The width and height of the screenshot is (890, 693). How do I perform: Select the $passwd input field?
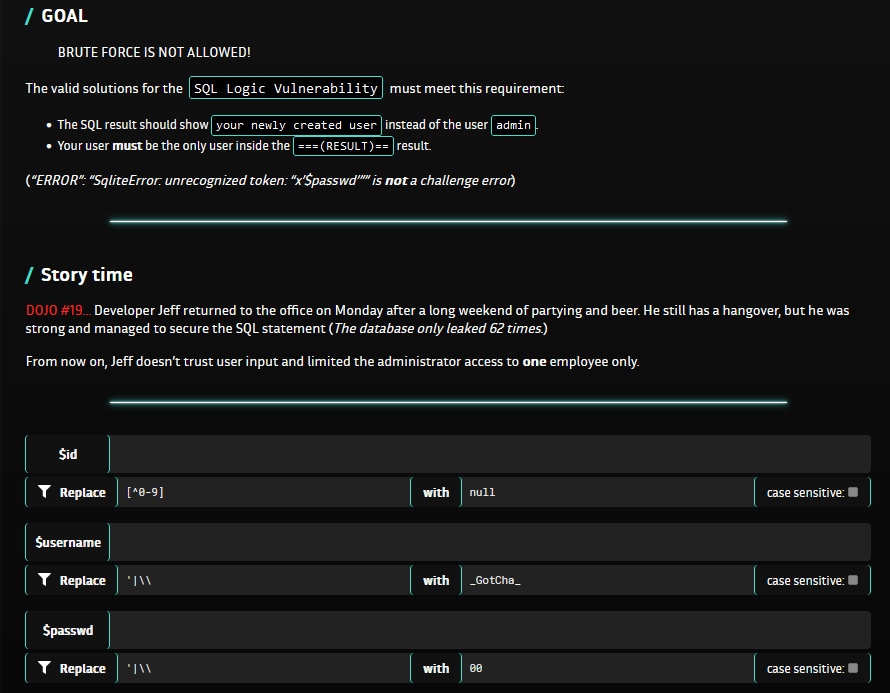[489, 630]
